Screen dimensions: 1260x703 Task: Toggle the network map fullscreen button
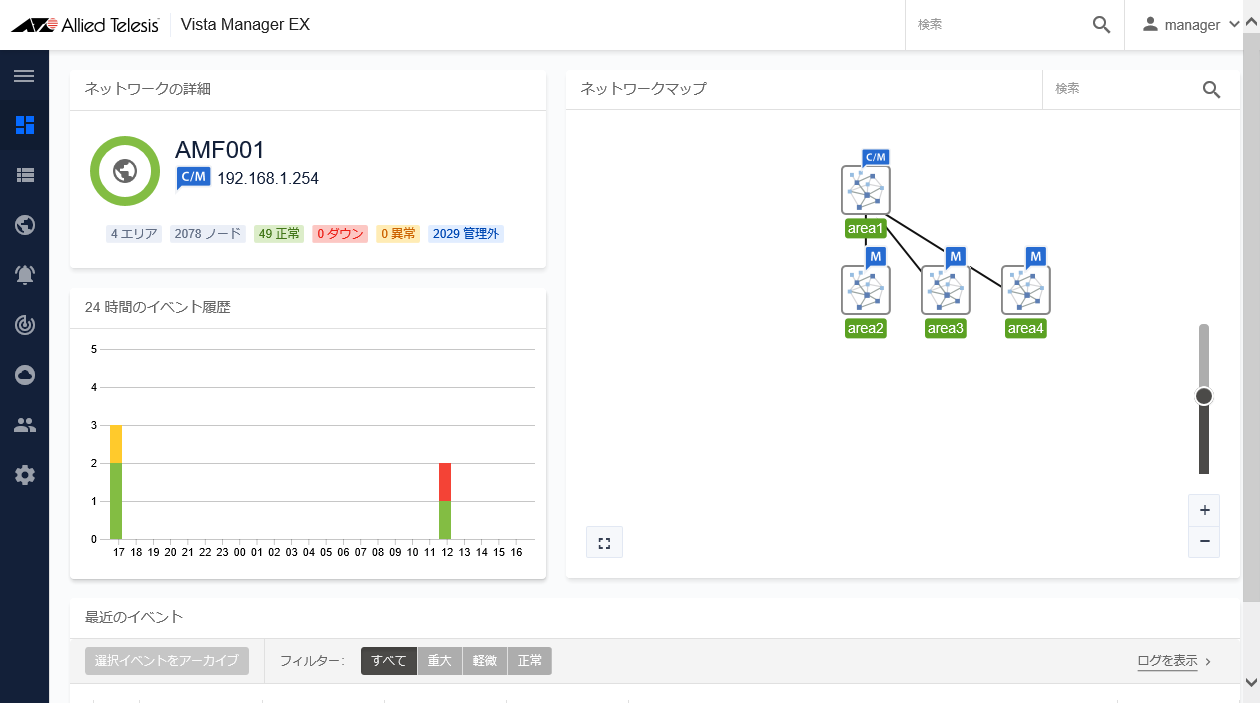[604, 543]
